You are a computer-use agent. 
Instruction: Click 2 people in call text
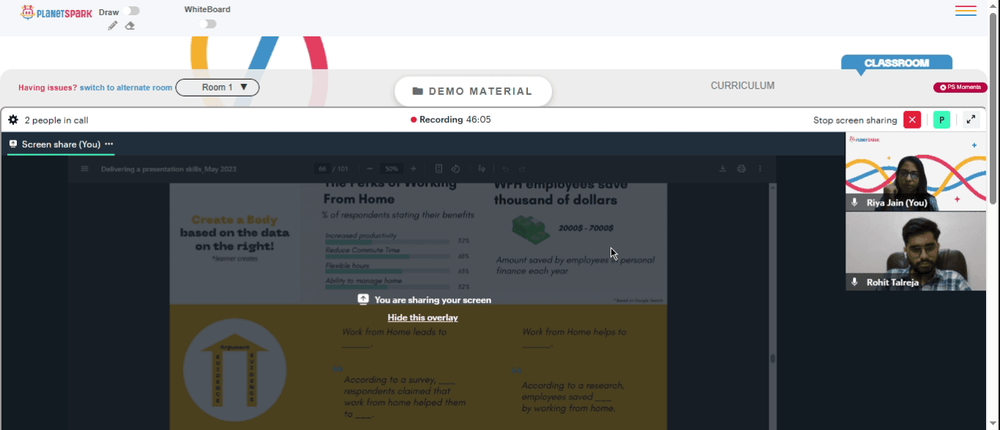point(56,120)
